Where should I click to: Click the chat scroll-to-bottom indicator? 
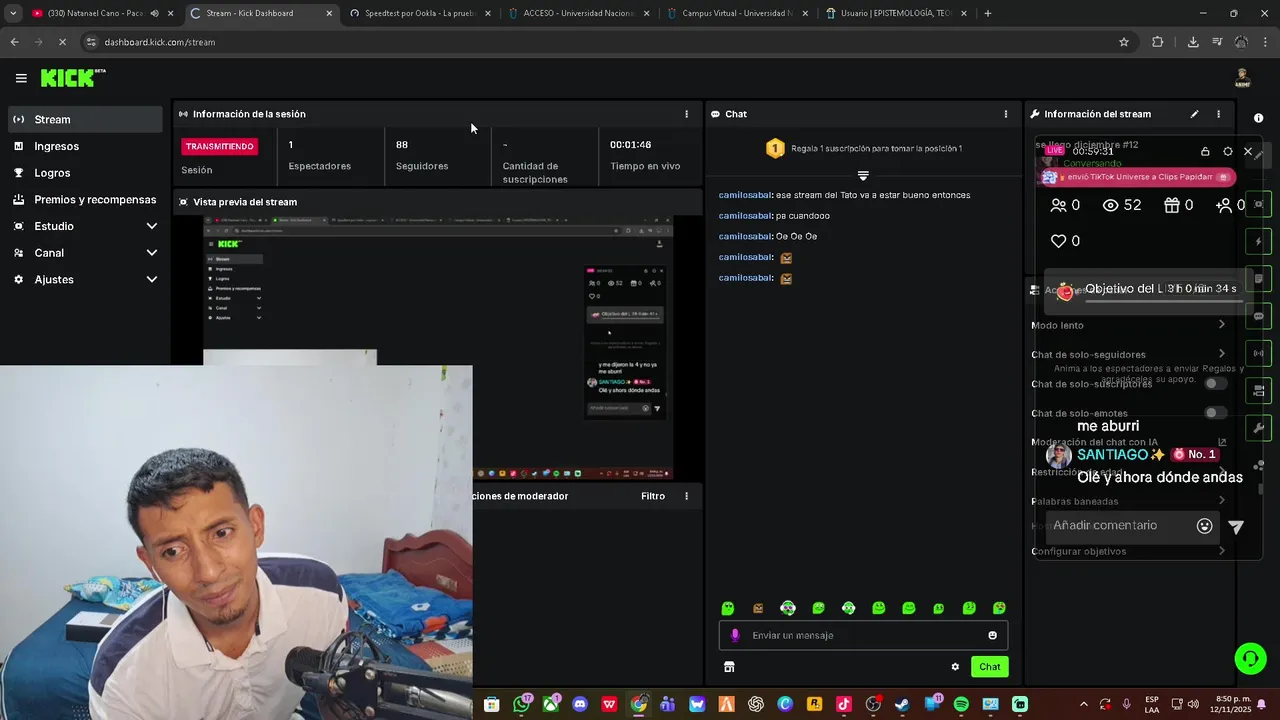coord(863,176)
